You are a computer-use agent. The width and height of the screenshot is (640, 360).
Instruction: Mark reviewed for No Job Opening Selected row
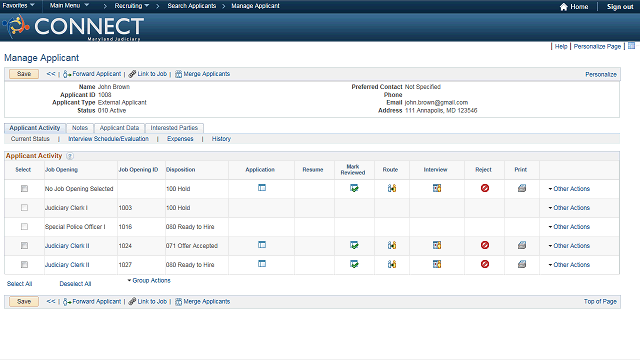354,188
